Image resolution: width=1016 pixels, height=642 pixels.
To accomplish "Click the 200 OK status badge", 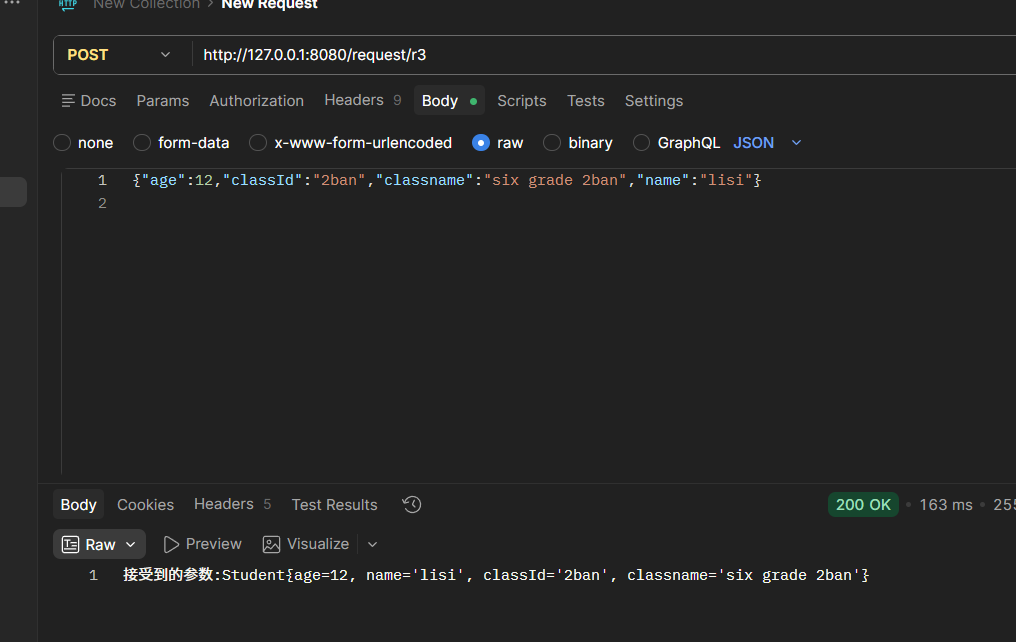I will (x=863, y=505).
